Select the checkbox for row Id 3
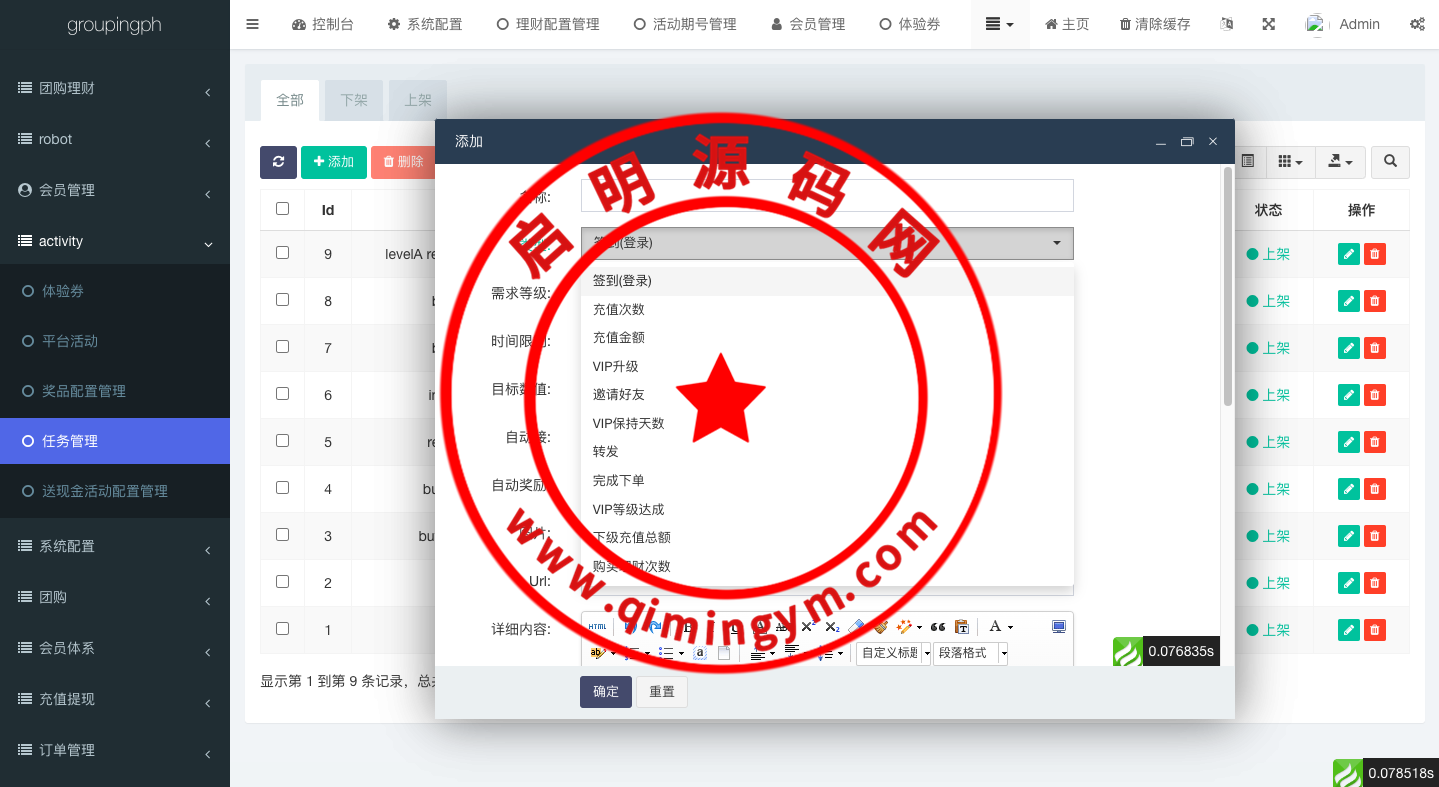 click(x=282, y=535)
